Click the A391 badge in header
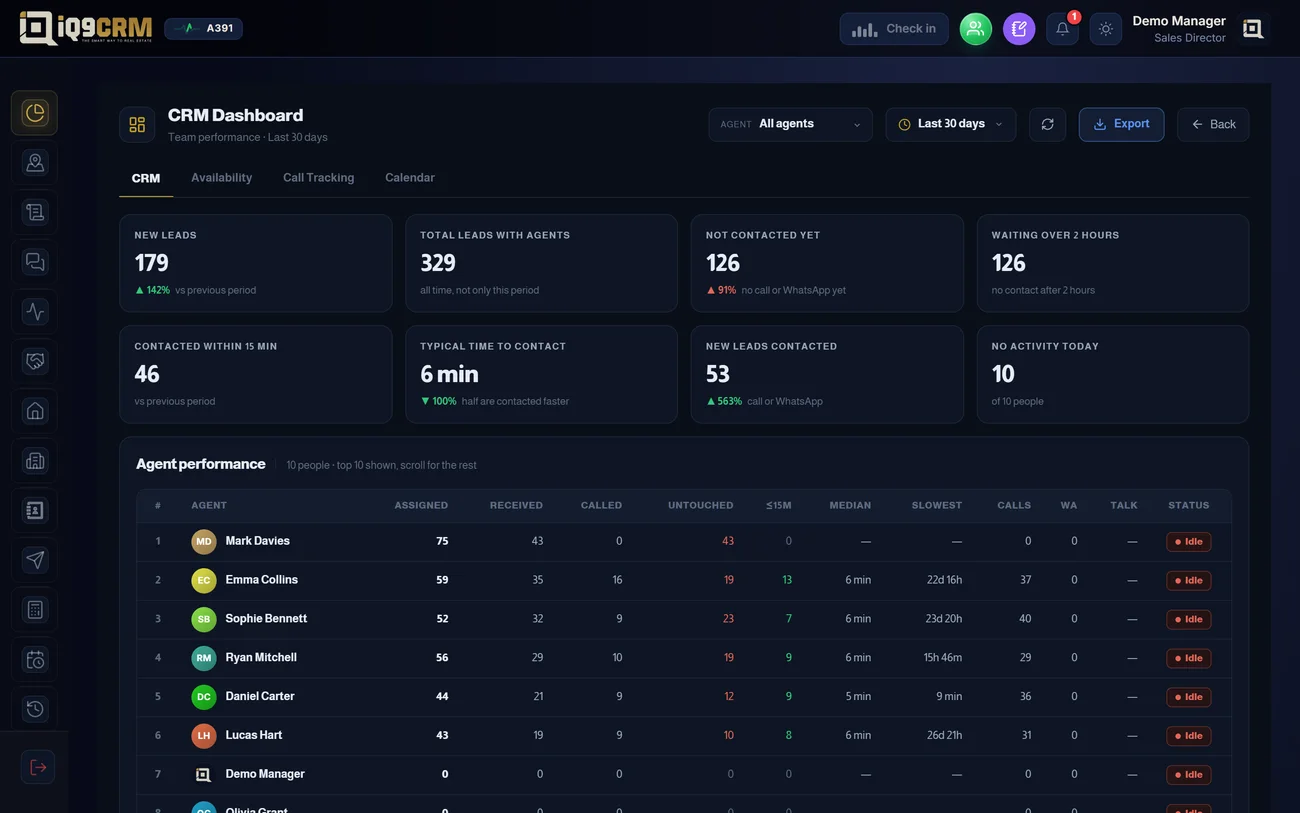 [x=204, y=29]
